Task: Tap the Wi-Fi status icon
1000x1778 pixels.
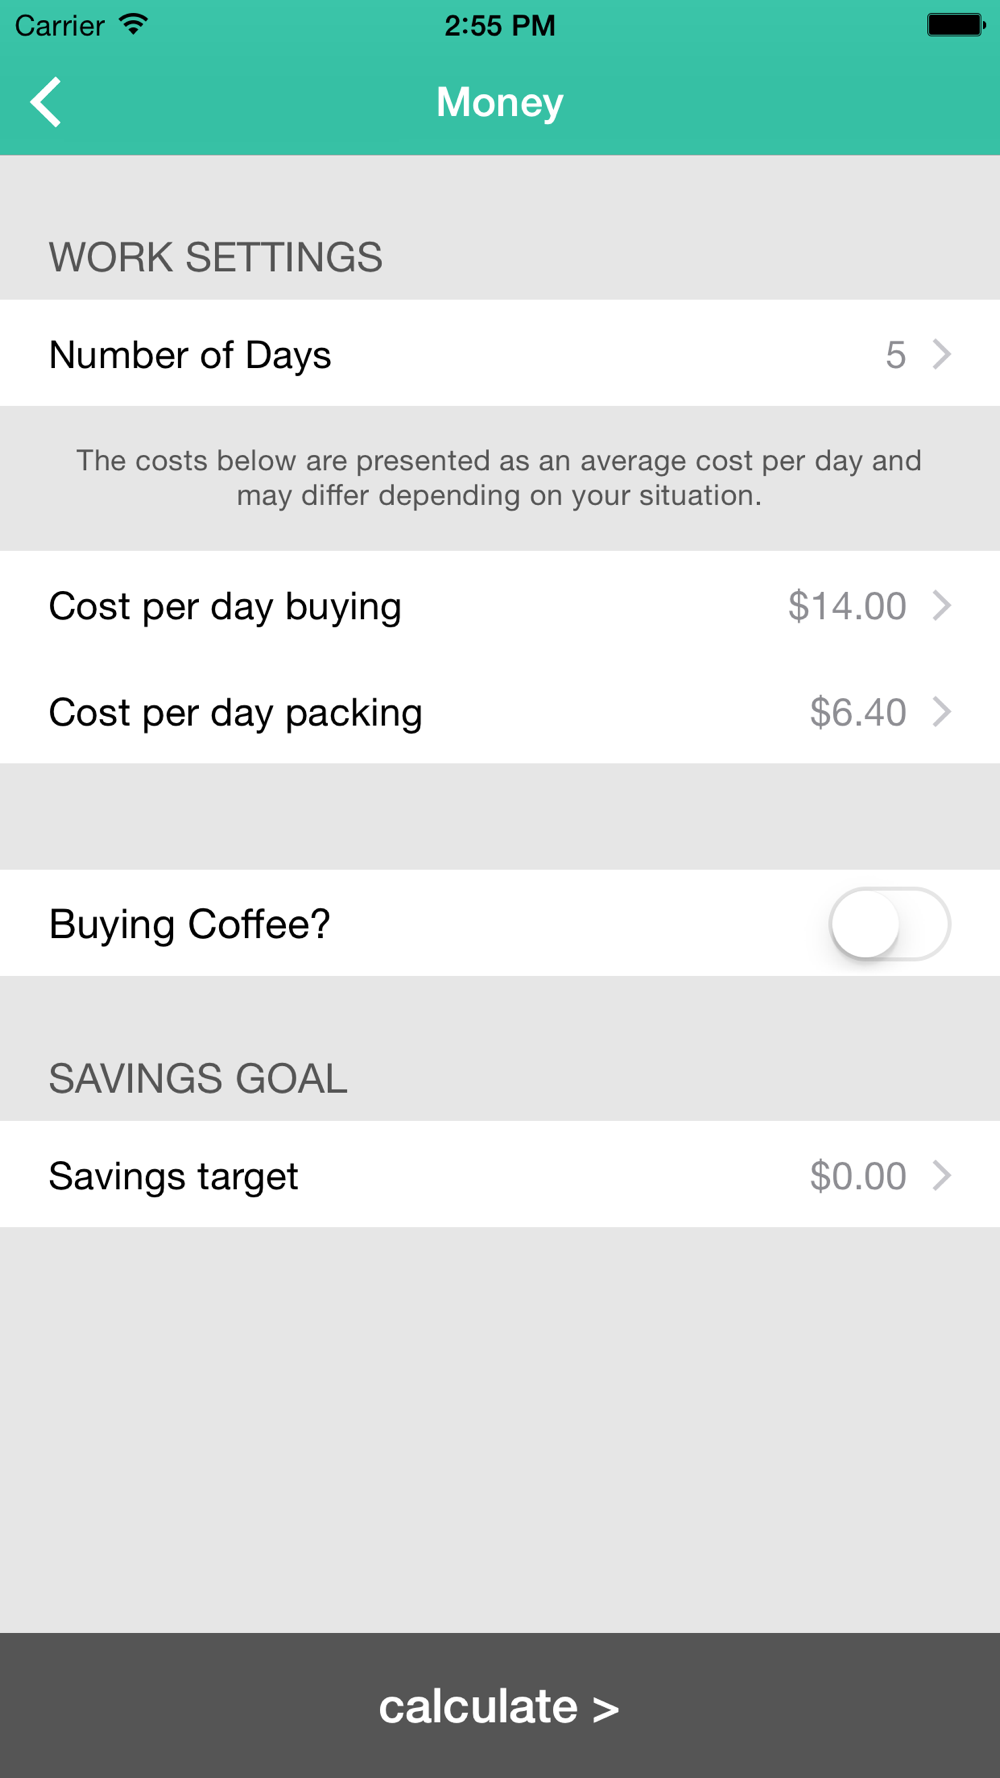Action: click(133, 24)
